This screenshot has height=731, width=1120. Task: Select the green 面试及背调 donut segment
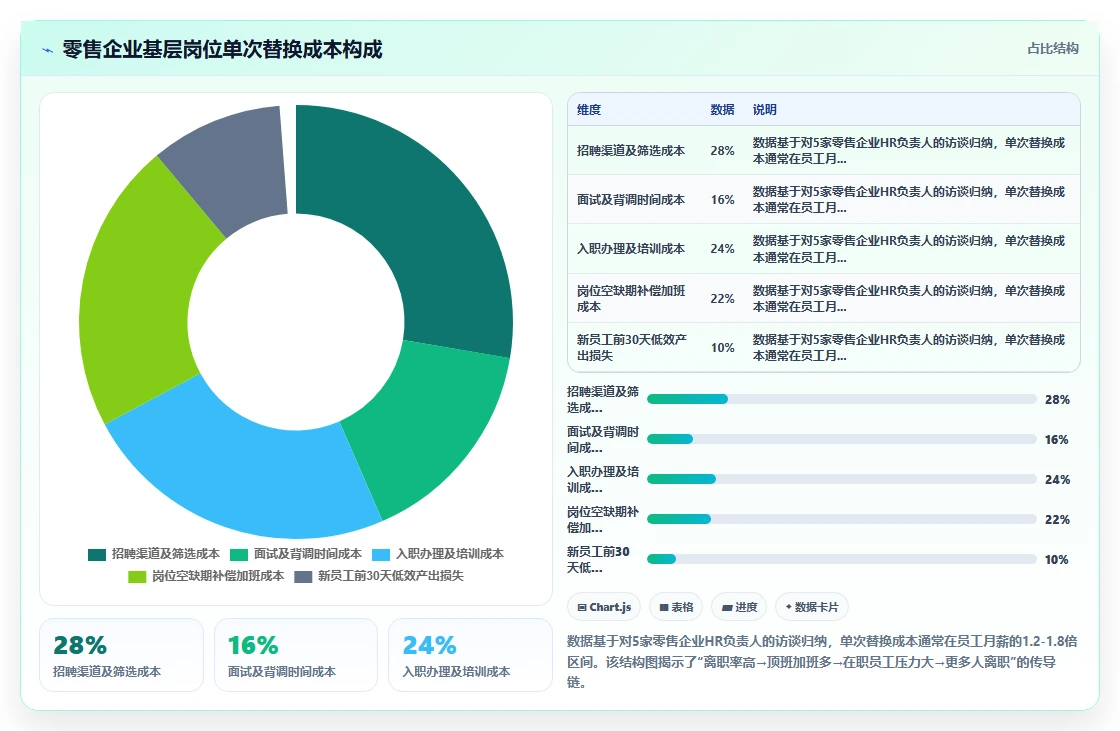(430, 425)
